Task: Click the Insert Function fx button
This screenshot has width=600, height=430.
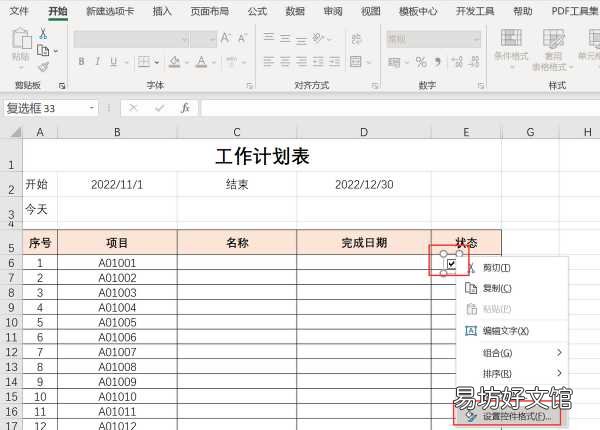Action: pos(185,108)
